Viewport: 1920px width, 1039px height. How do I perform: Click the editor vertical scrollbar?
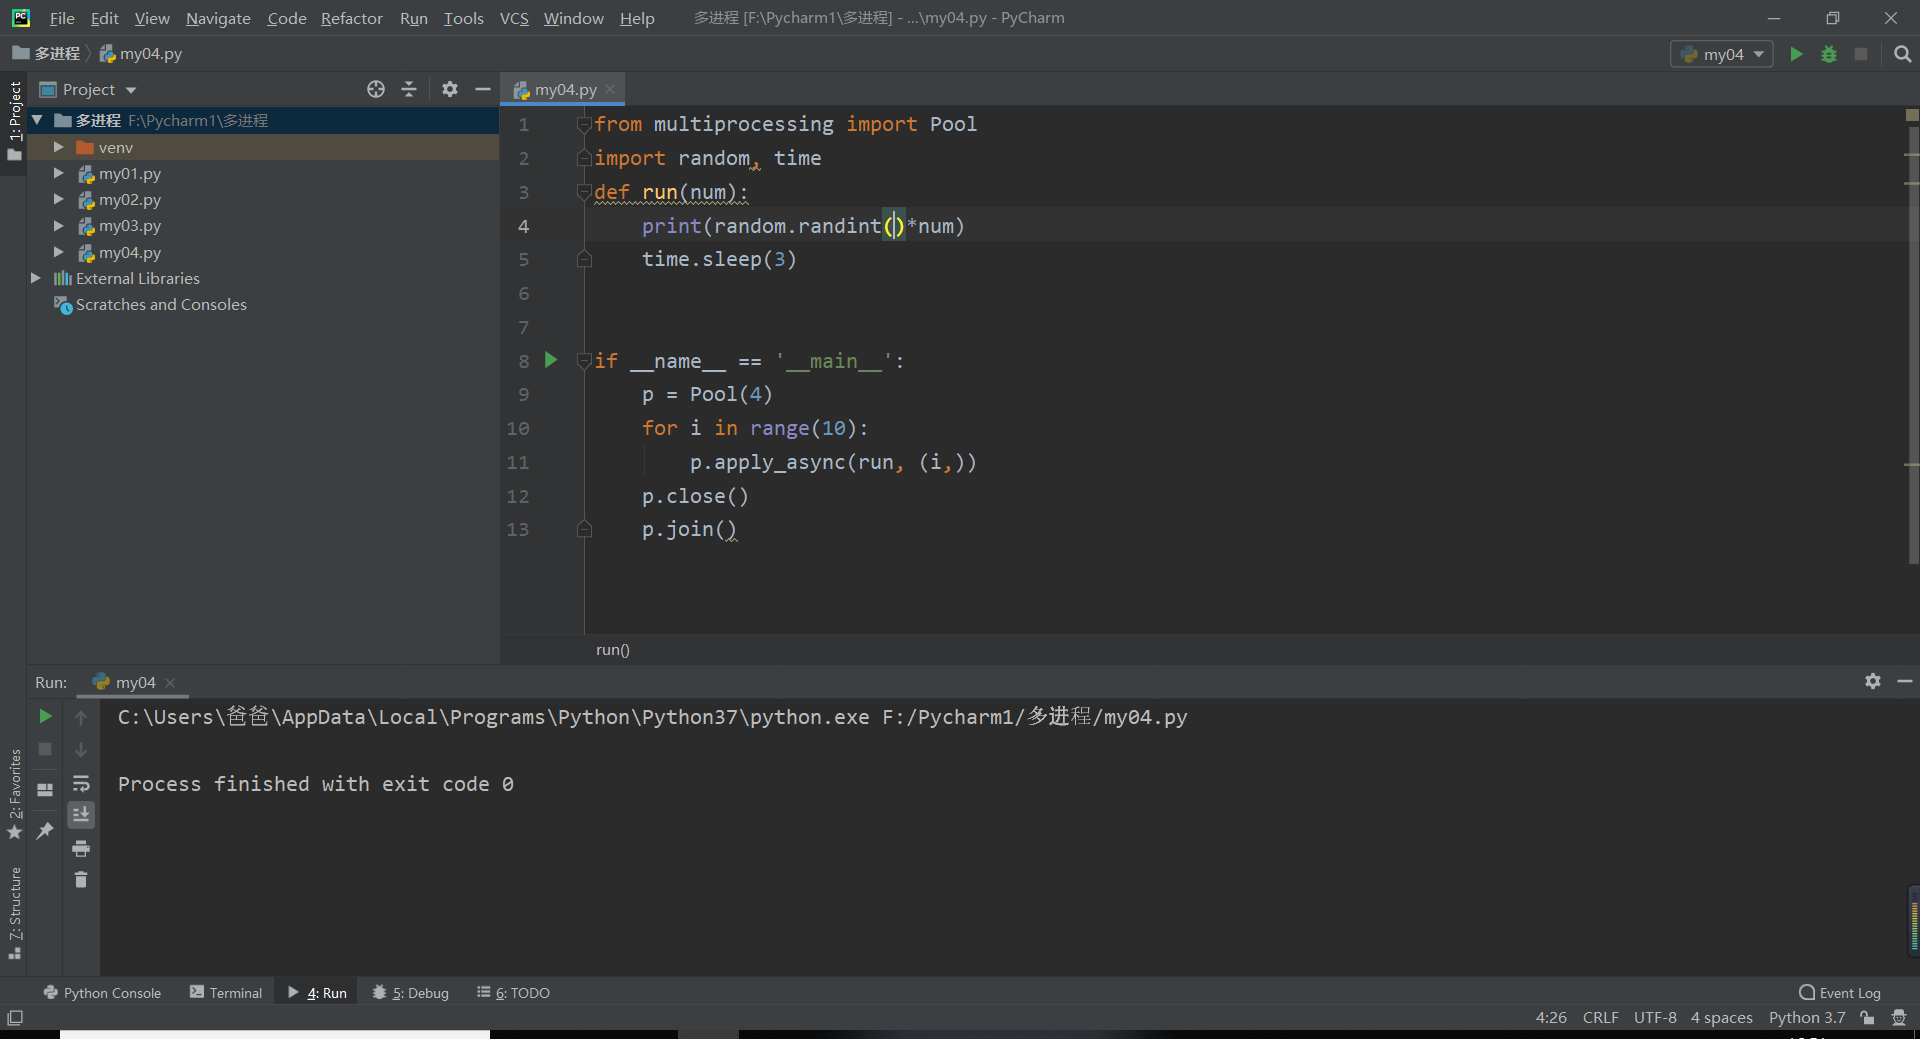point(1912,345)
